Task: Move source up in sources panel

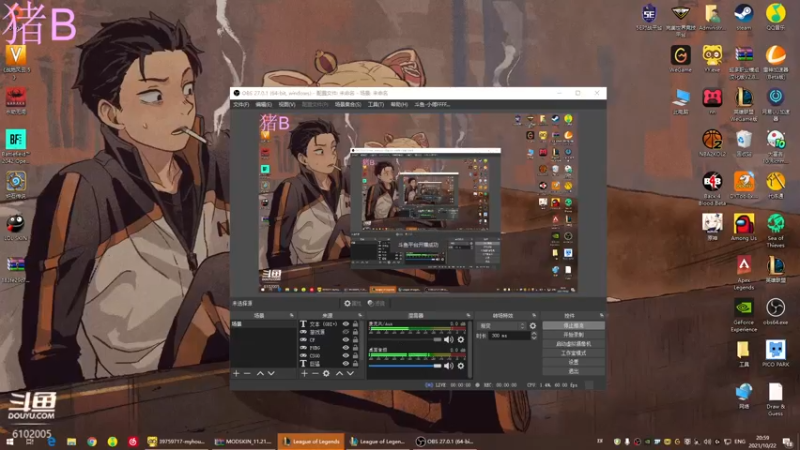Action: click(339, 373)
